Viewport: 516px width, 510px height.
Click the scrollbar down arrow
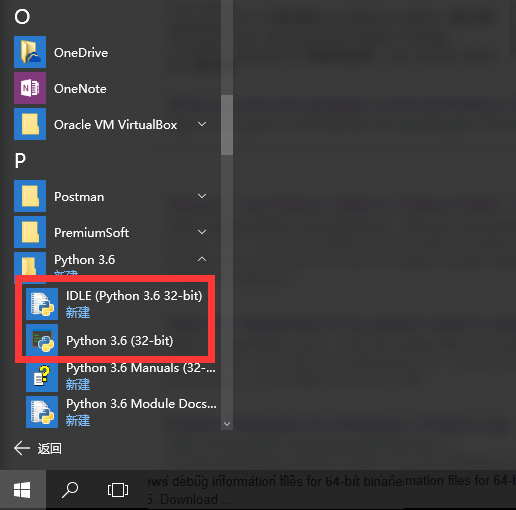pos(227,424)
